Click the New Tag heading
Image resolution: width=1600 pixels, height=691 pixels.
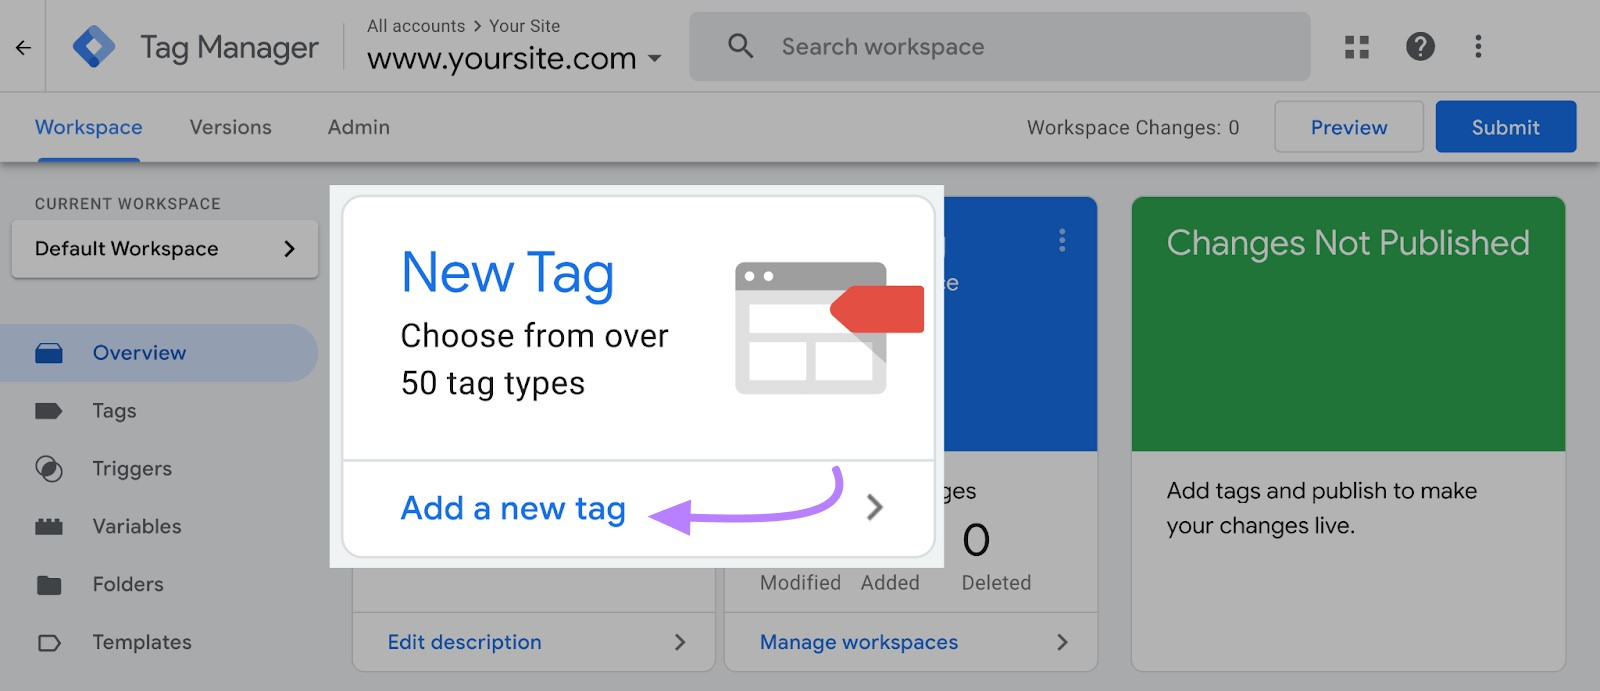[x=508, y=273]
